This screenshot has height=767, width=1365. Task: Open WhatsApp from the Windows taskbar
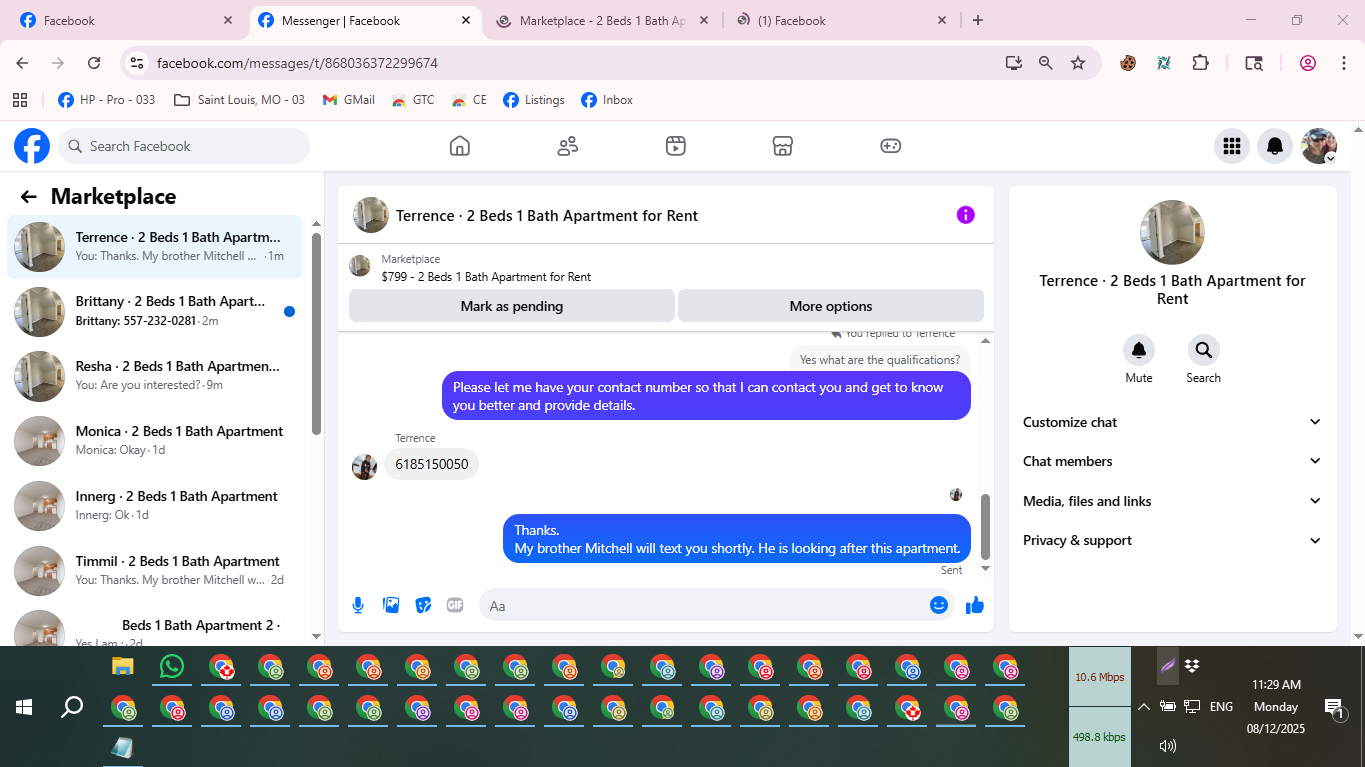(x=172, y=667)
